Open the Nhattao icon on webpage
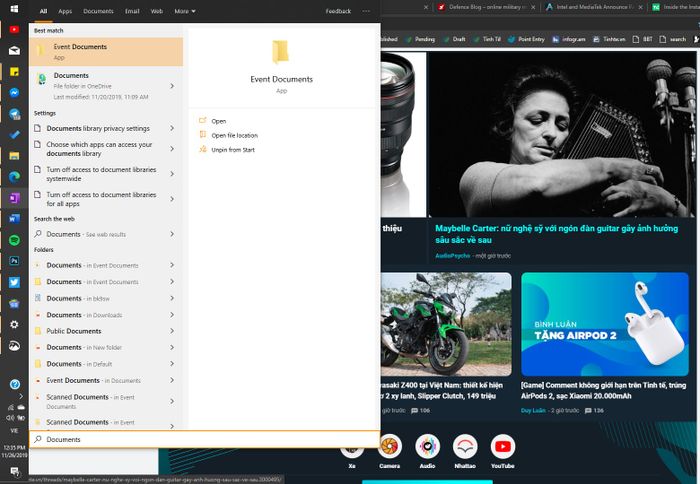700x484 pixels. (x=465, y=446)
